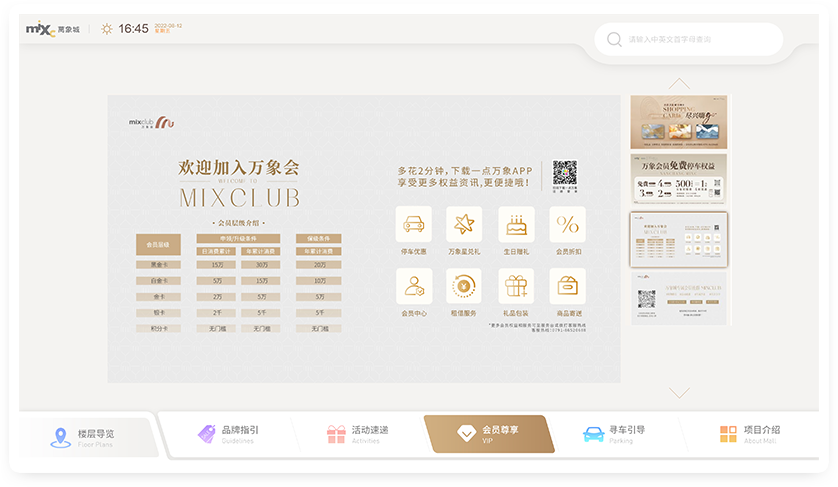Open the item delivery (商品寄送) bag icon

click(x=567, y=286)
